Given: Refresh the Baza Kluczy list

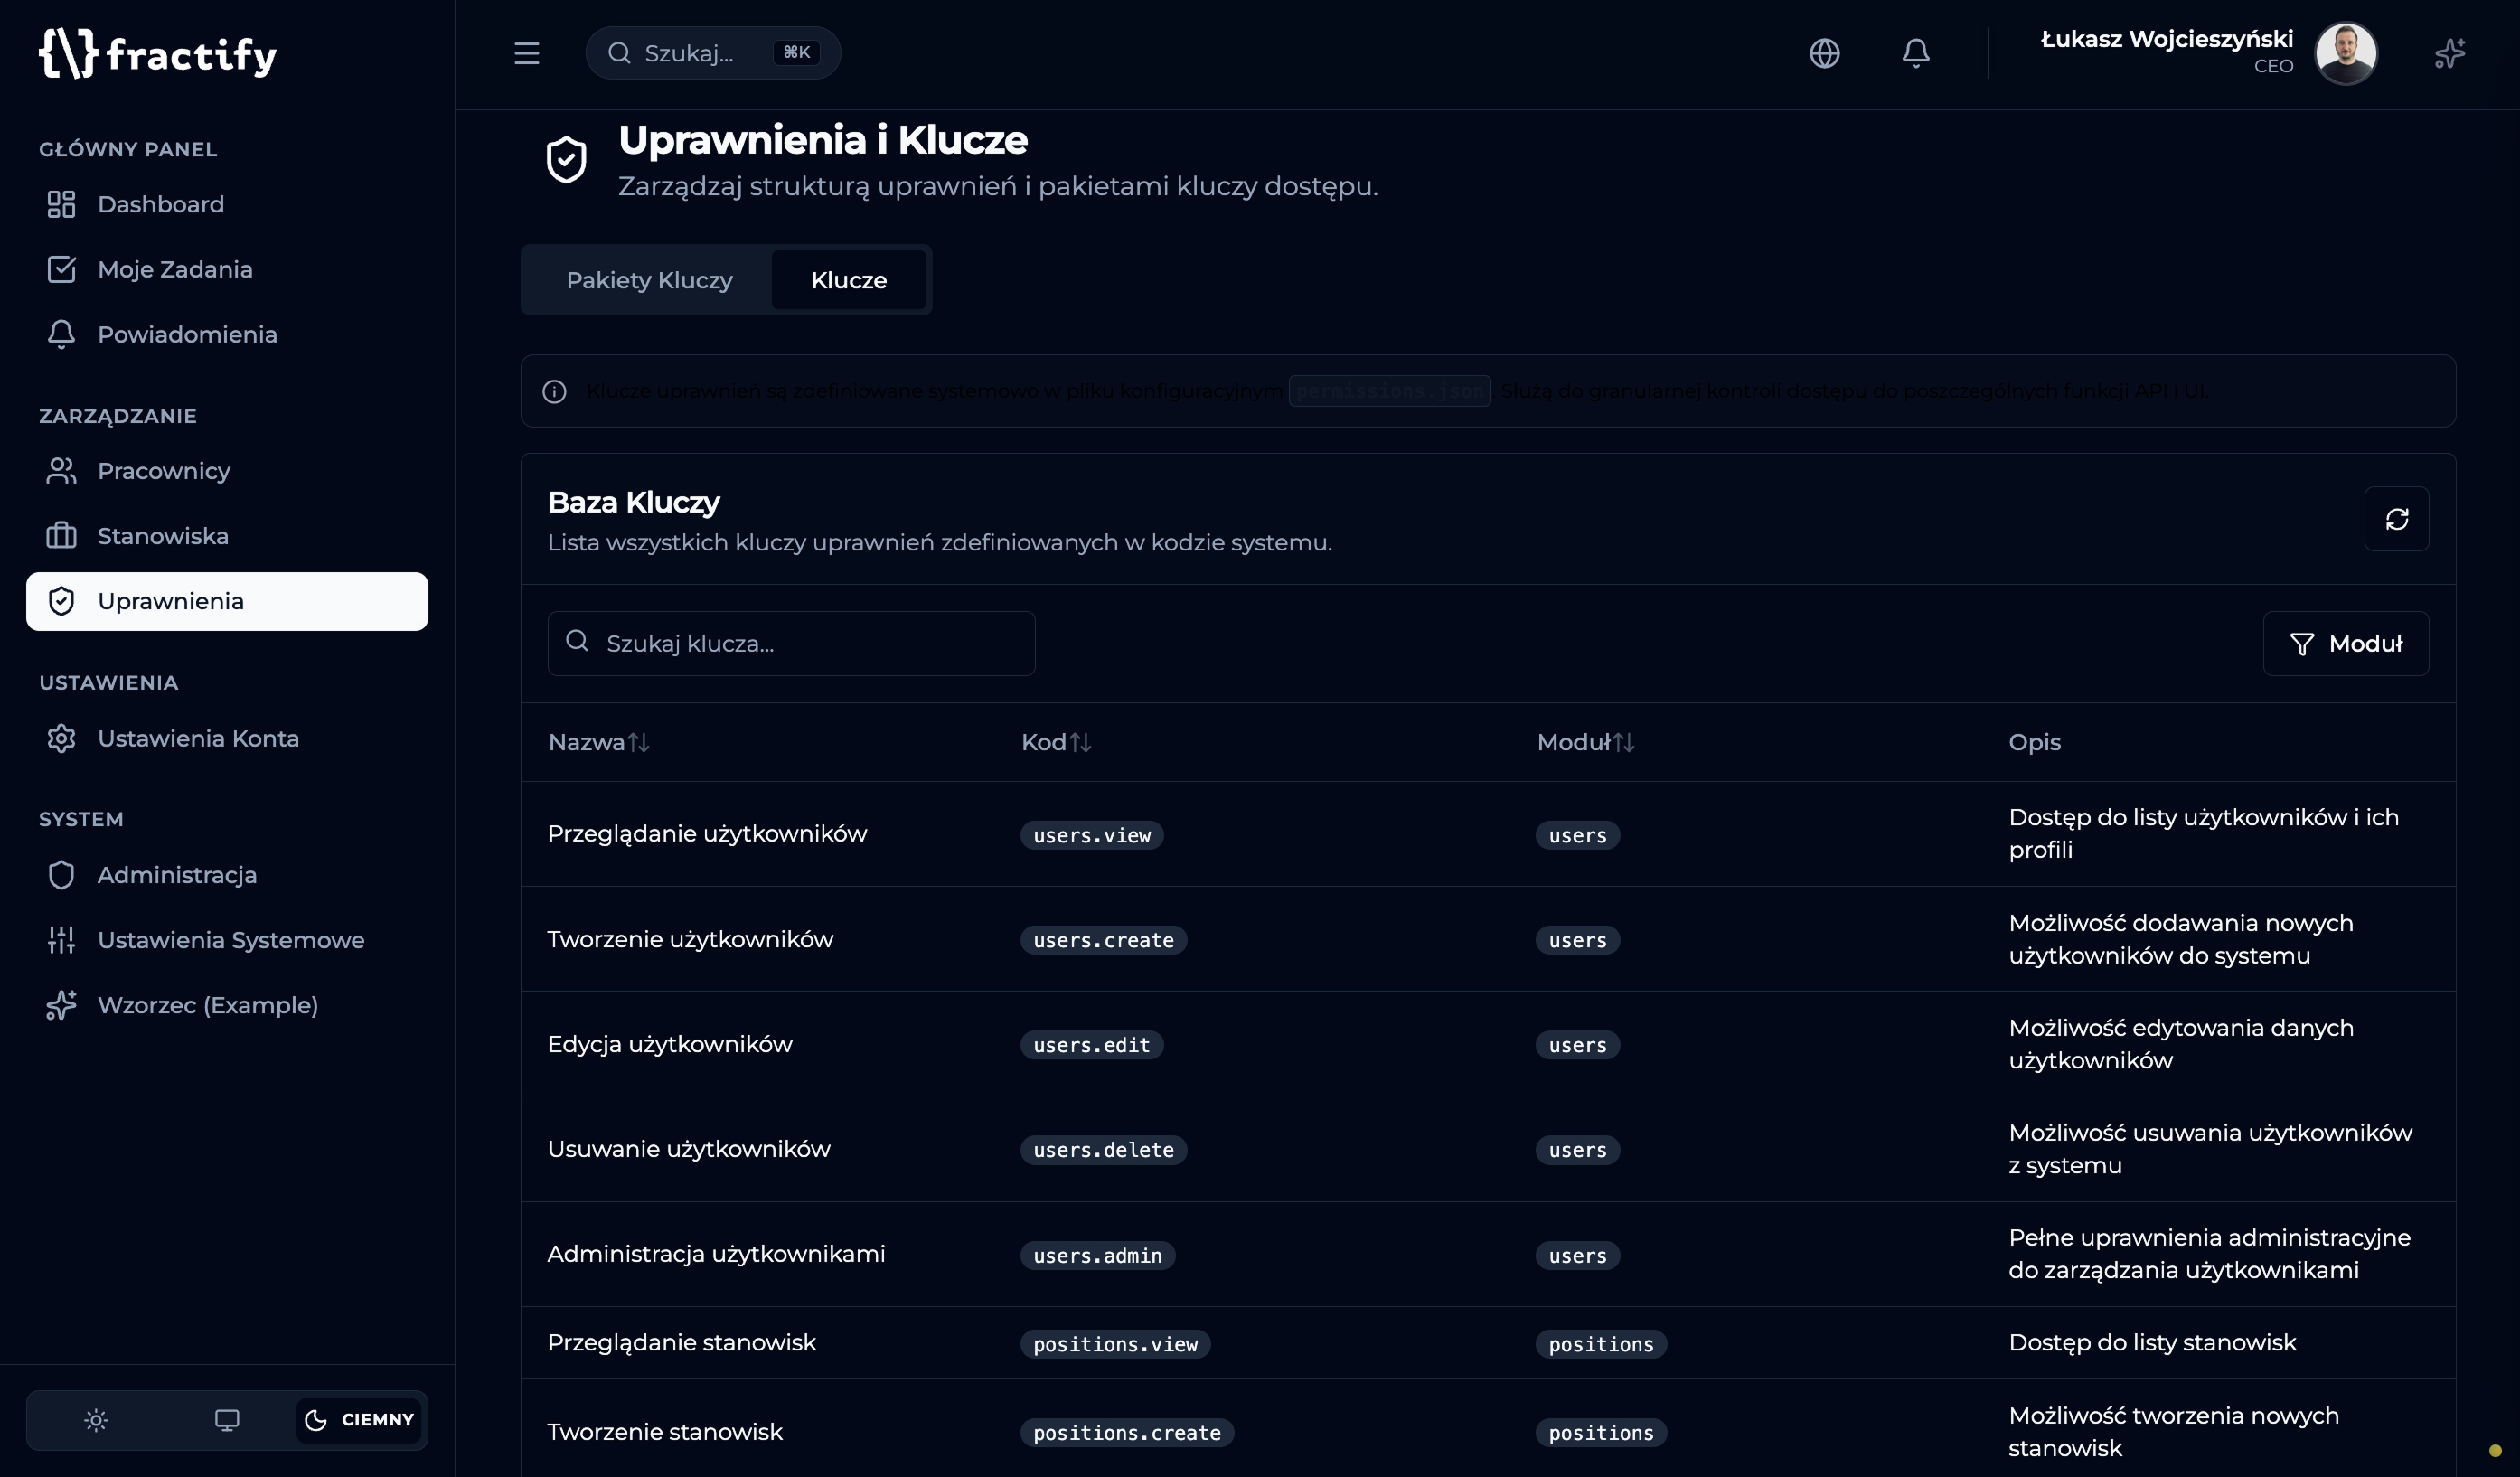Looking at the screenshot, I should 2396,519.
